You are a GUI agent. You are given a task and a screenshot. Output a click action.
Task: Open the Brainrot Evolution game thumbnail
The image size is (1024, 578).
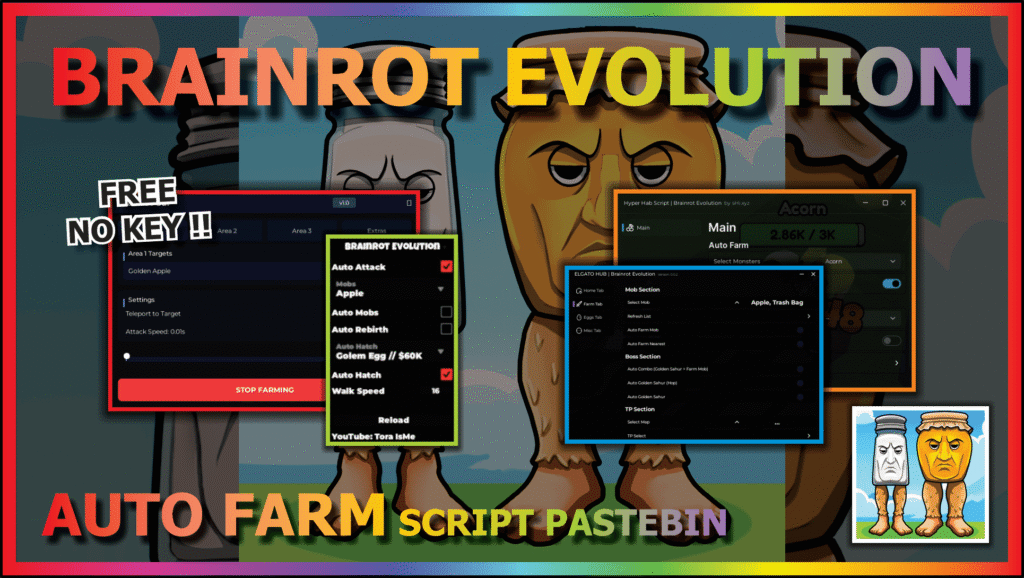(920, 475)
